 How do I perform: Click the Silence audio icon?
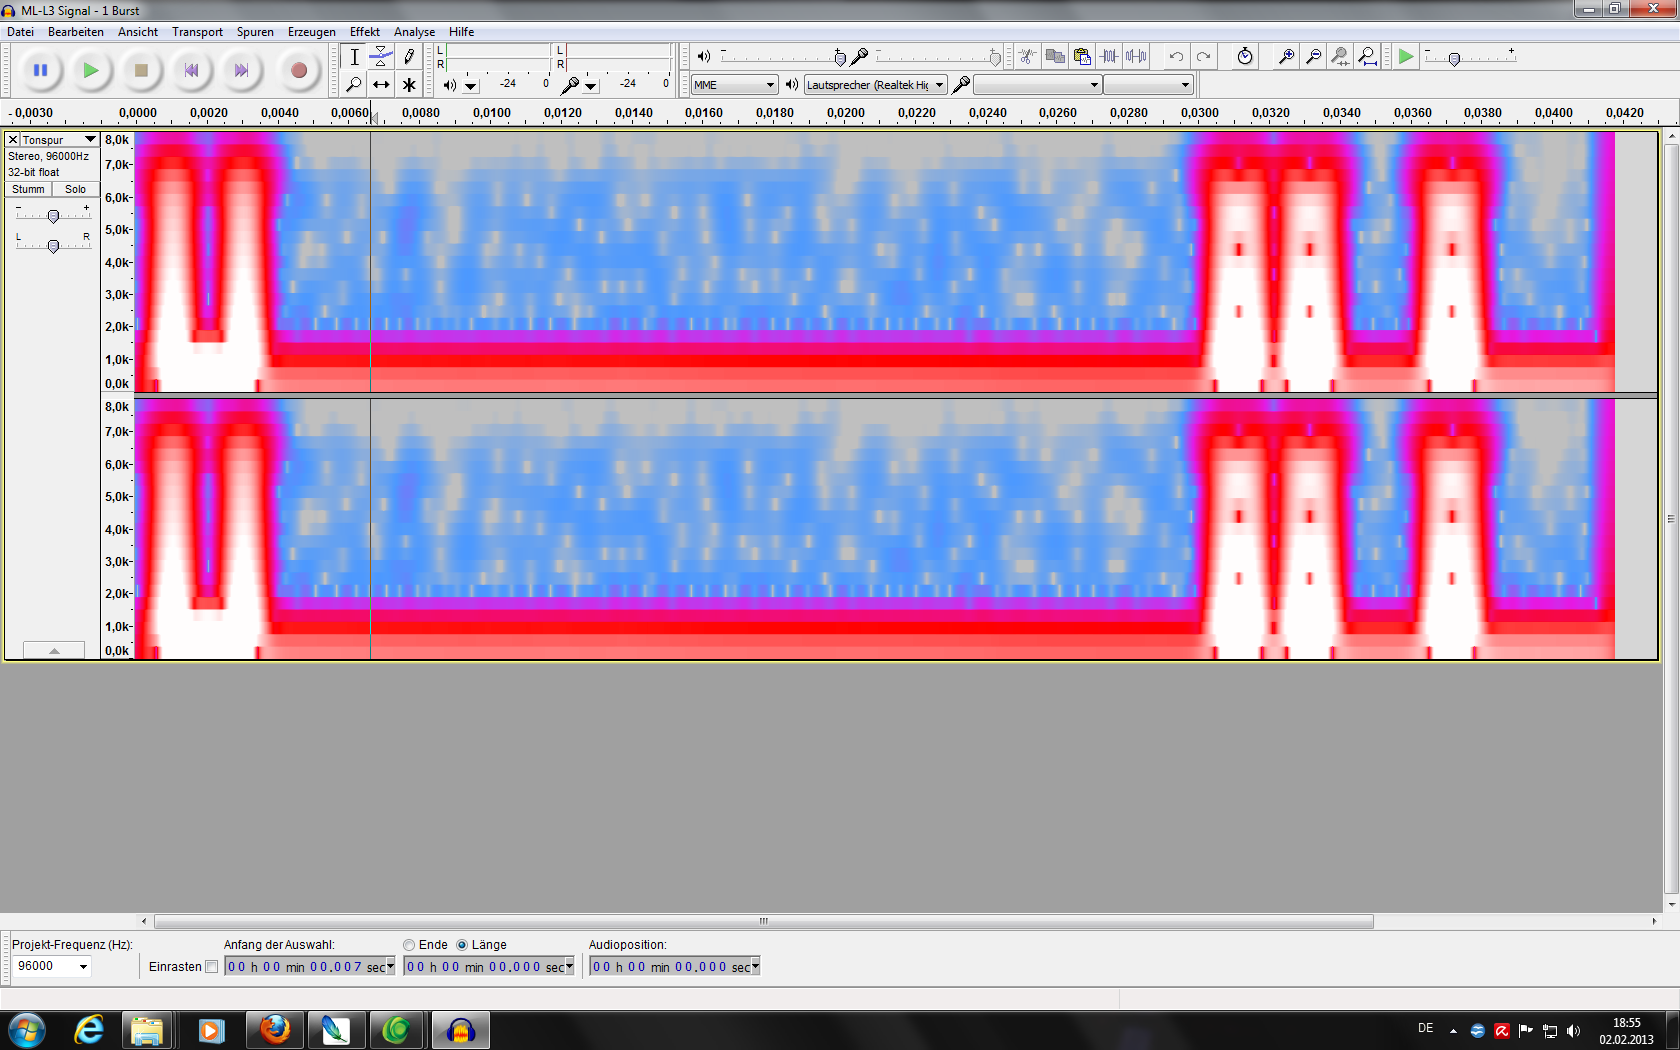(1136, 57)
